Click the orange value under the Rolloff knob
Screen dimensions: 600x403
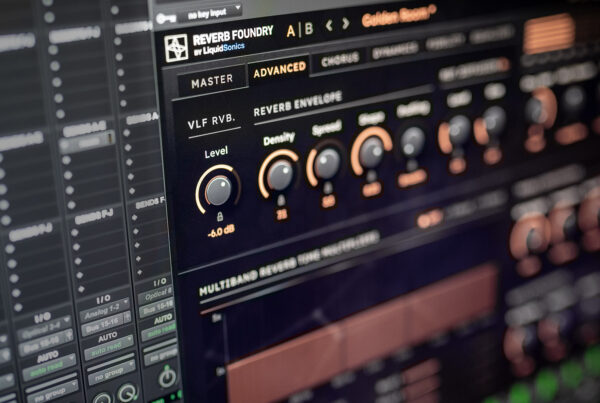(x=412, y=179)
